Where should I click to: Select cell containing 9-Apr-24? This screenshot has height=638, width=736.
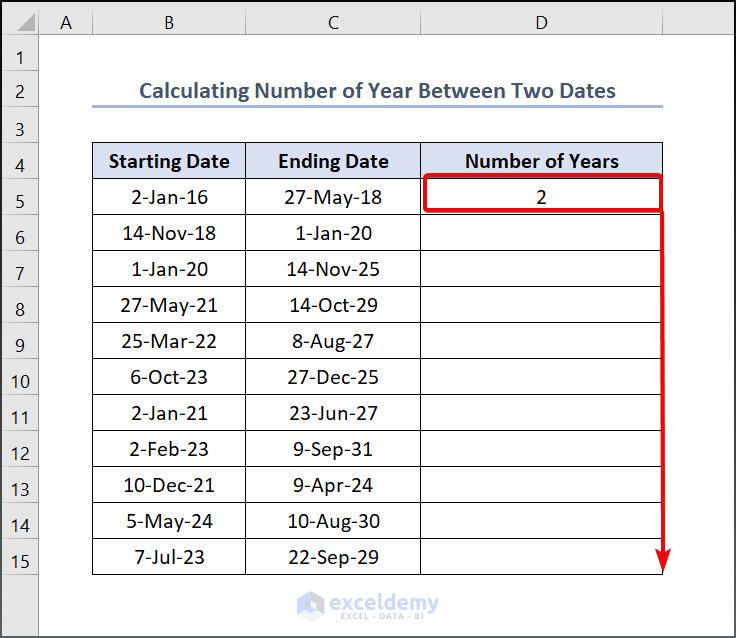pyautogui.click(x=333, y=485)
